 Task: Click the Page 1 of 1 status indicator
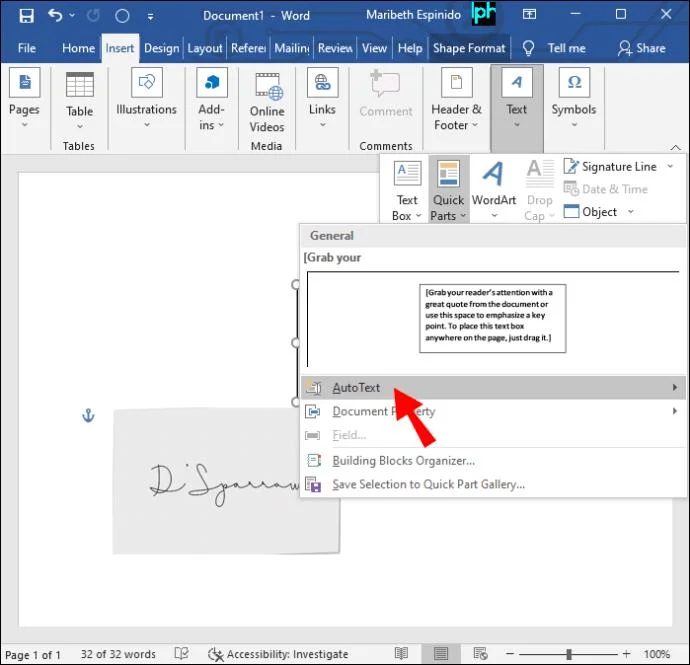(x=33, y=654)
